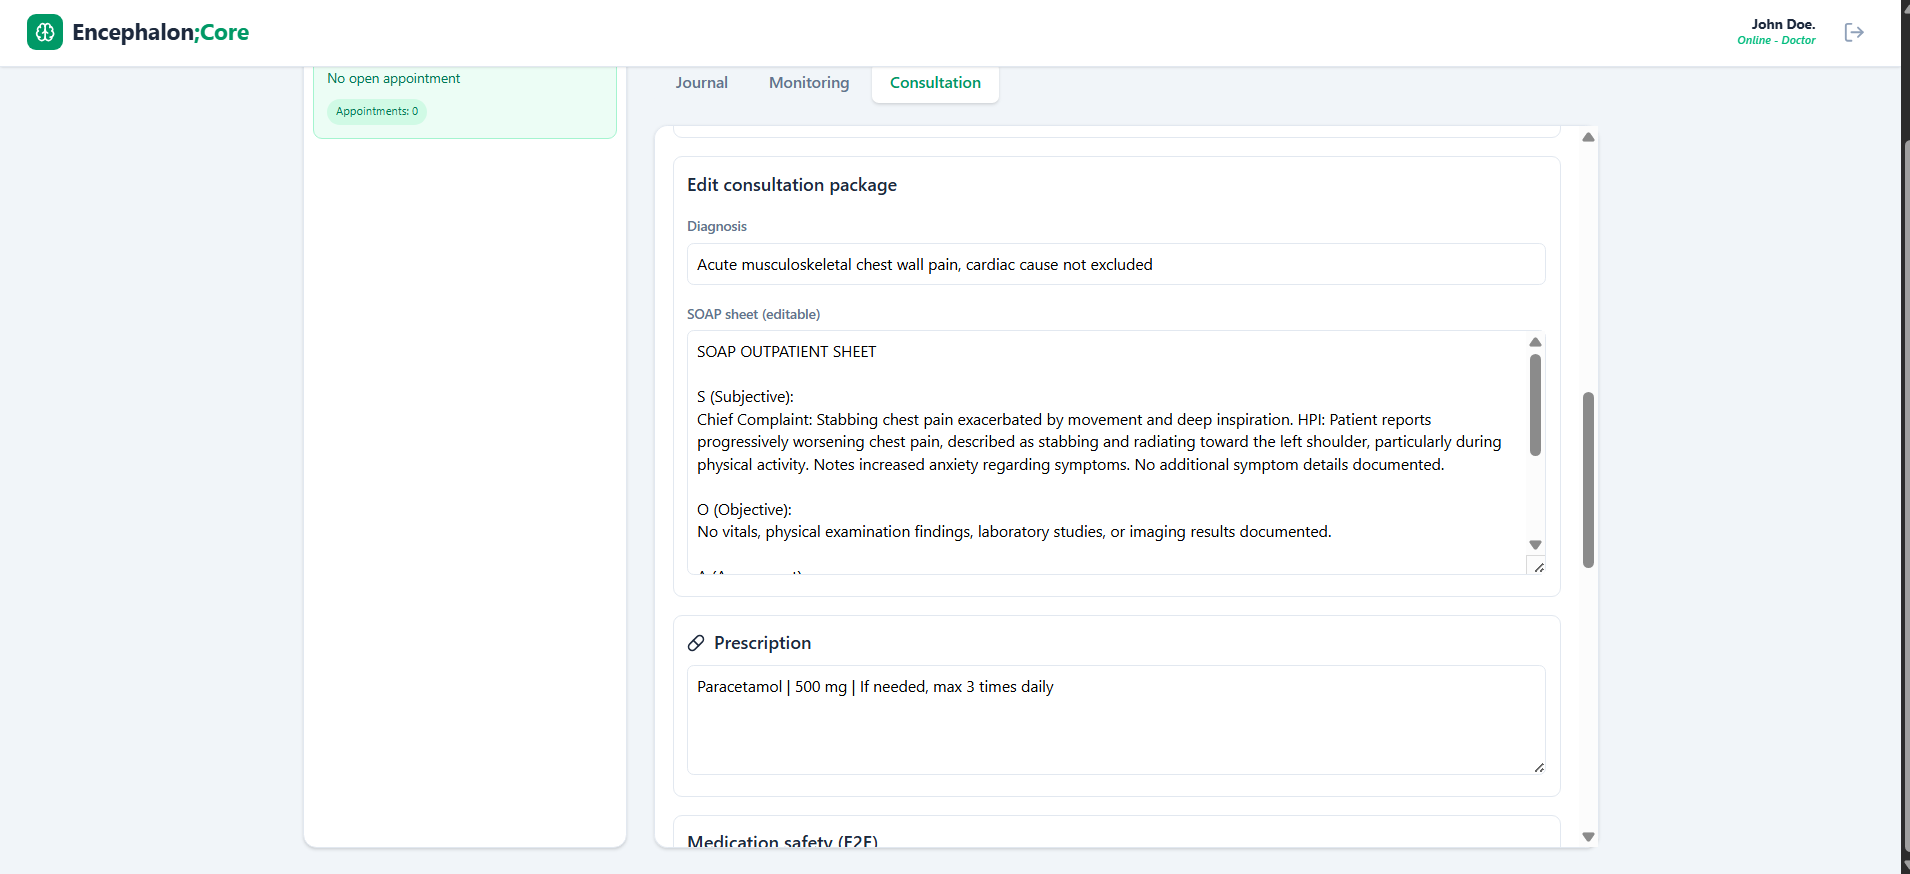The image size is (1910, 874).
Task: Click the consultation panel scrollbar thumb
Action: [1588, 480]
